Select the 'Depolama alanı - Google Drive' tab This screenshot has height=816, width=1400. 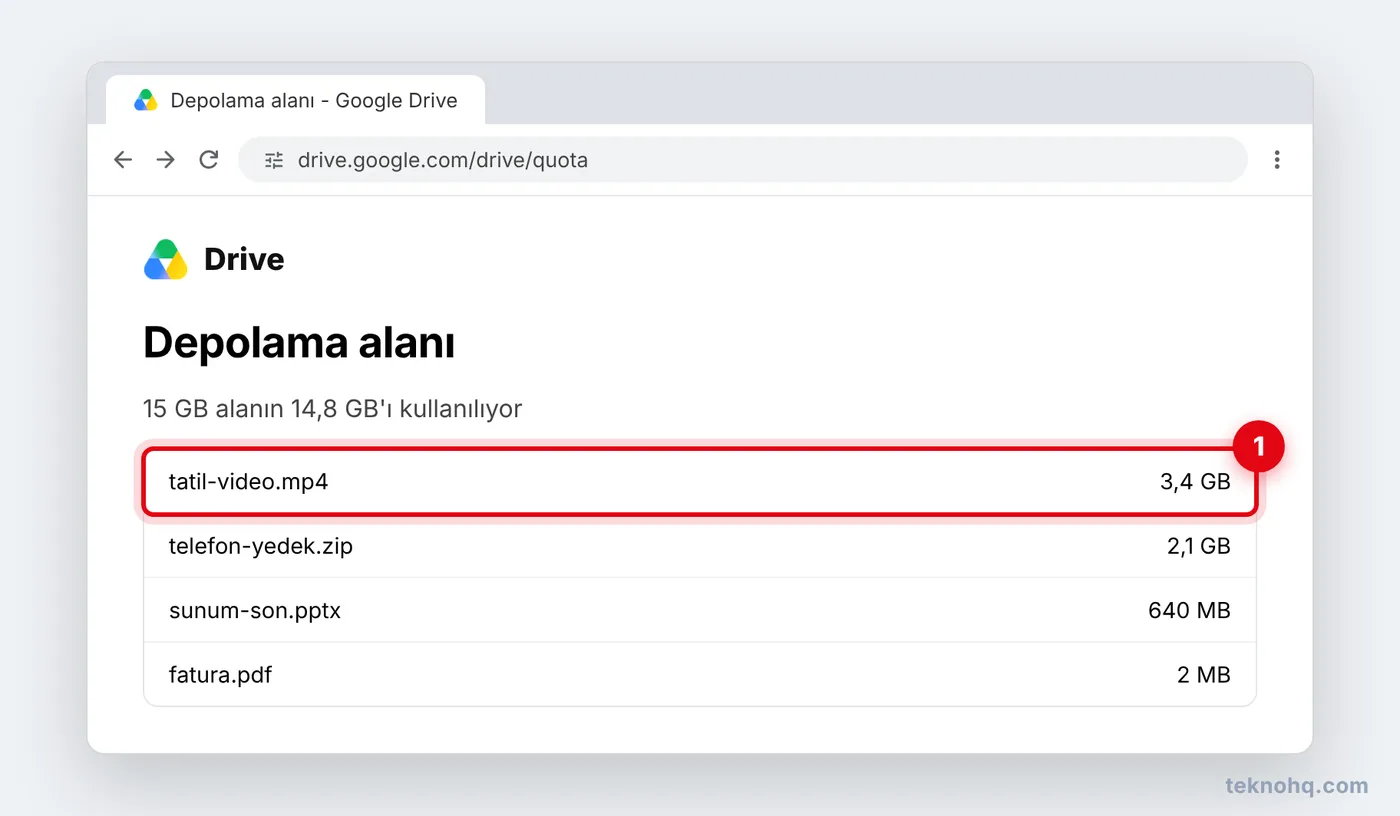[x=296, y=100]
